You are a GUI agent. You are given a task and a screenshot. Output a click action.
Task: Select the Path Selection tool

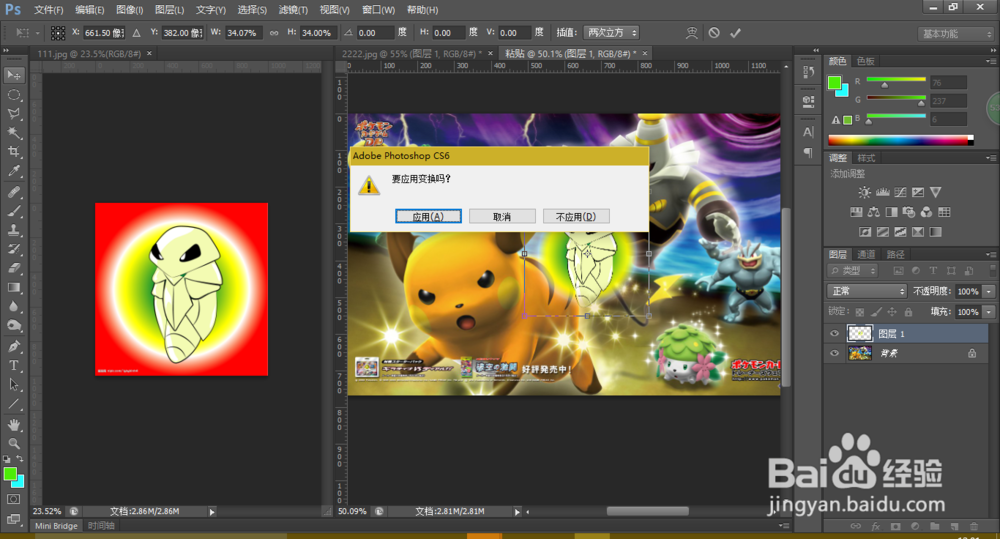pos(13,385)
